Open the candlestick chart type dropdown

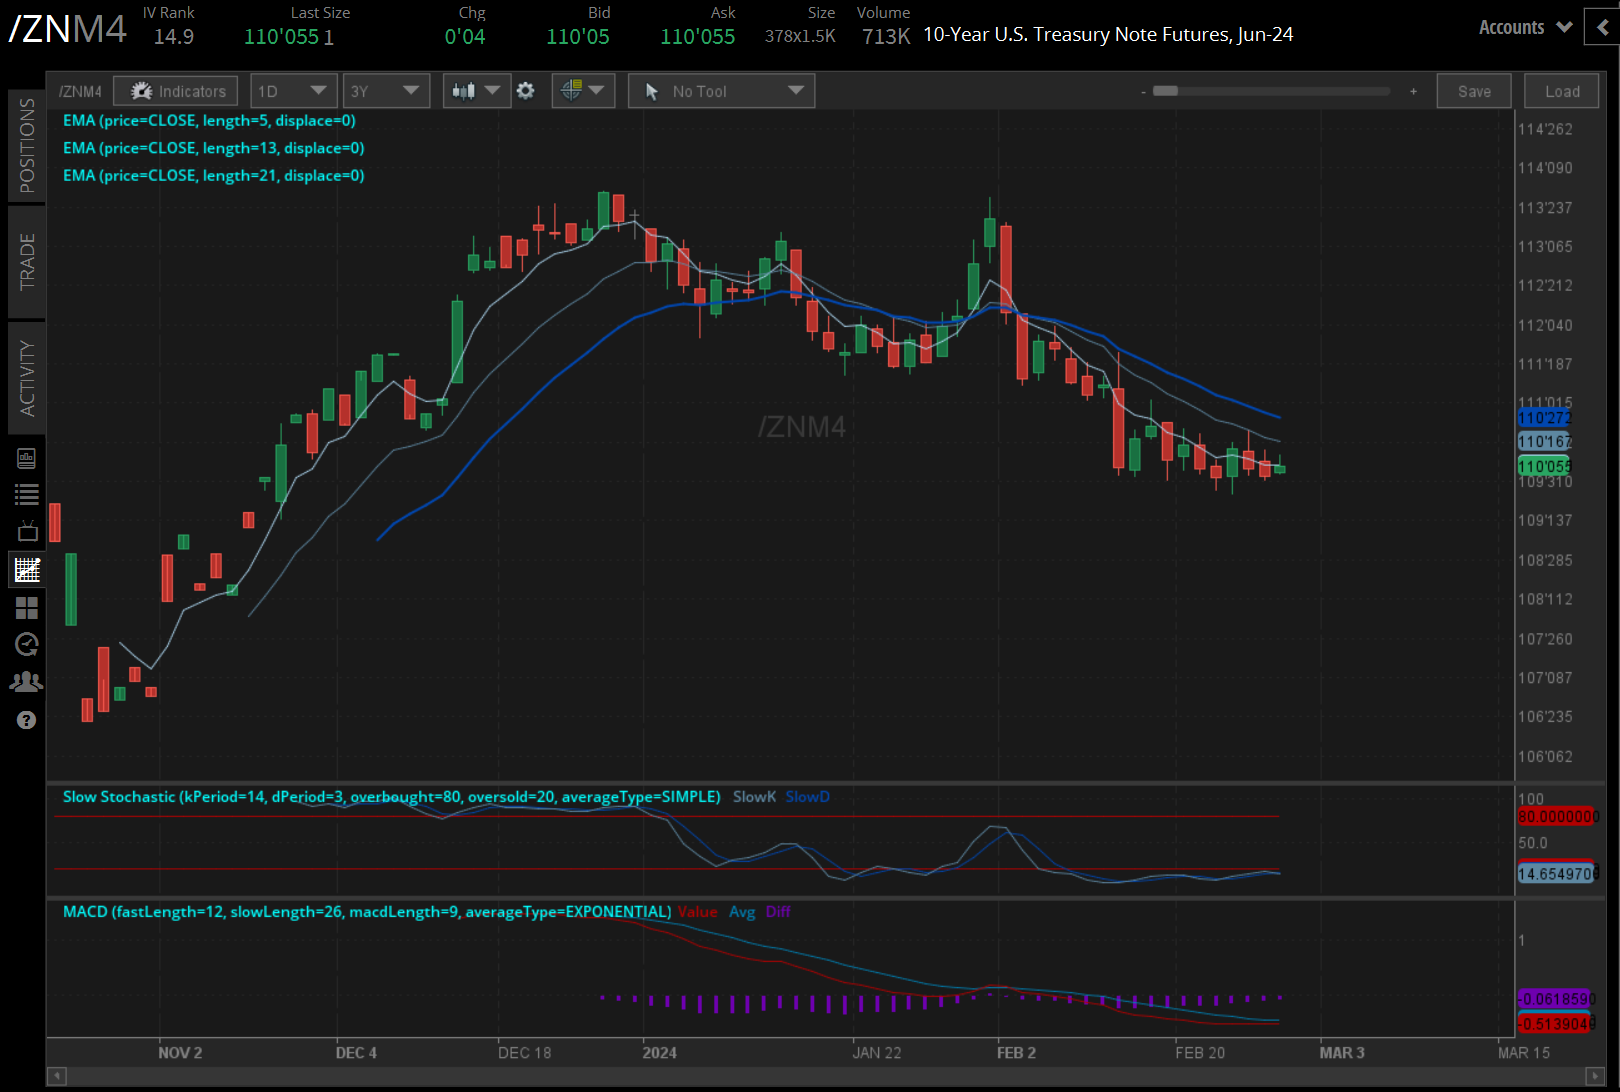[476, 91]
